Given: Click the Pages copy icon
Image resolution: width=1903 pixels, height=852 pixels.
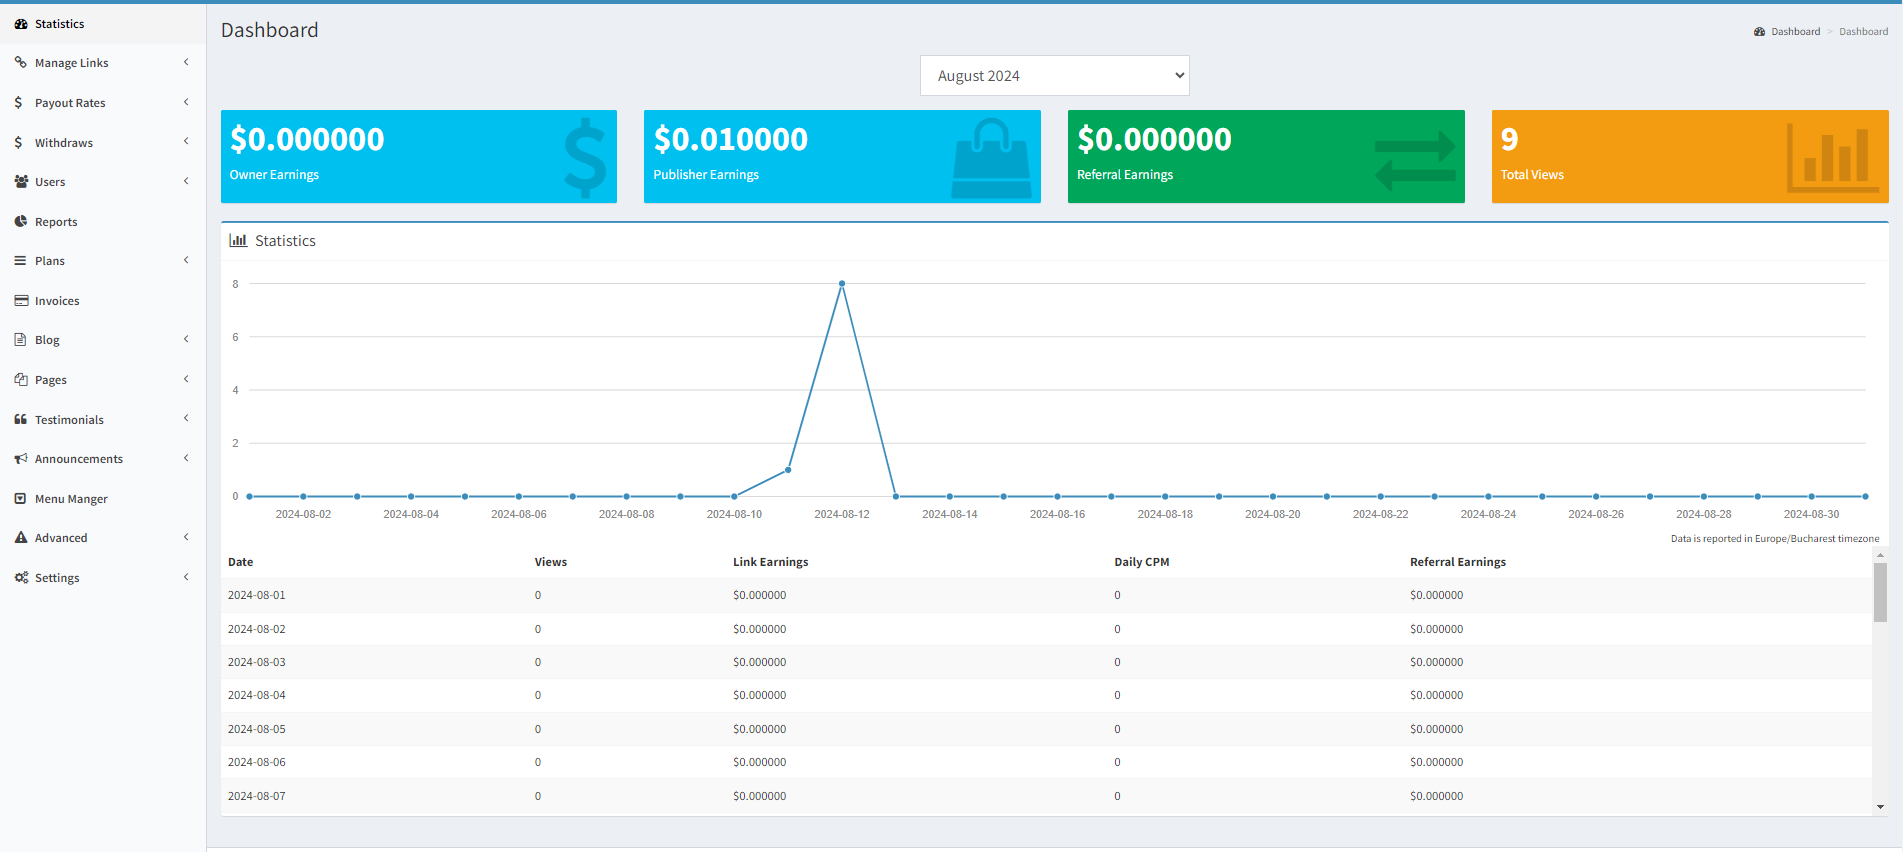Looking at the screenshot, I should coord(21,379).
